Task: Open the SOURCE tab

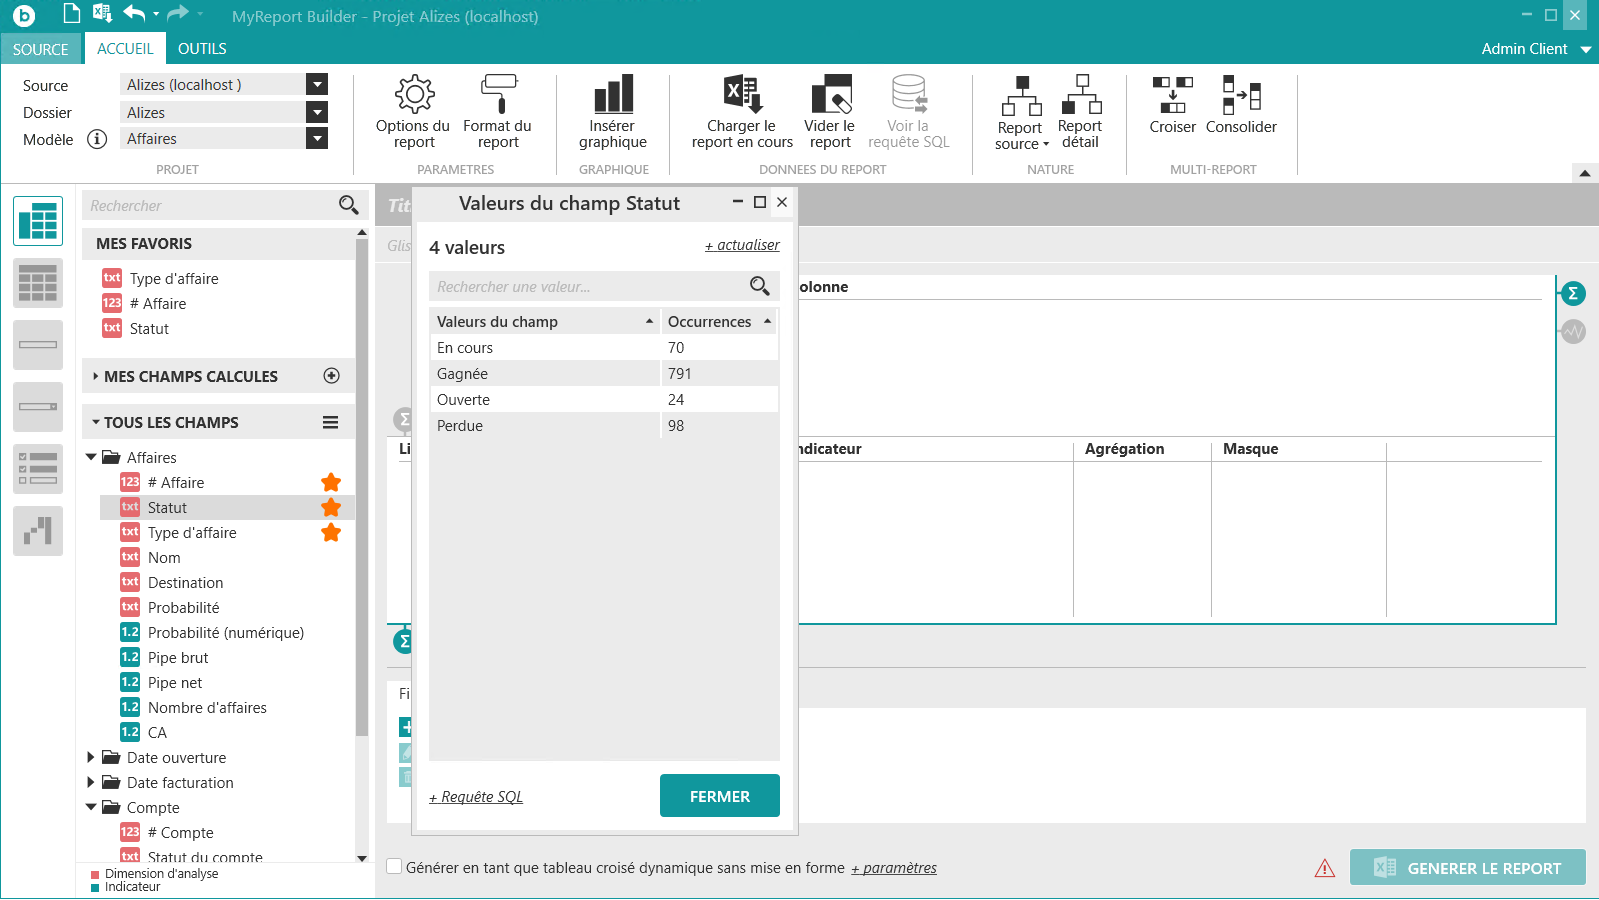Action: [x=41, y=49]
